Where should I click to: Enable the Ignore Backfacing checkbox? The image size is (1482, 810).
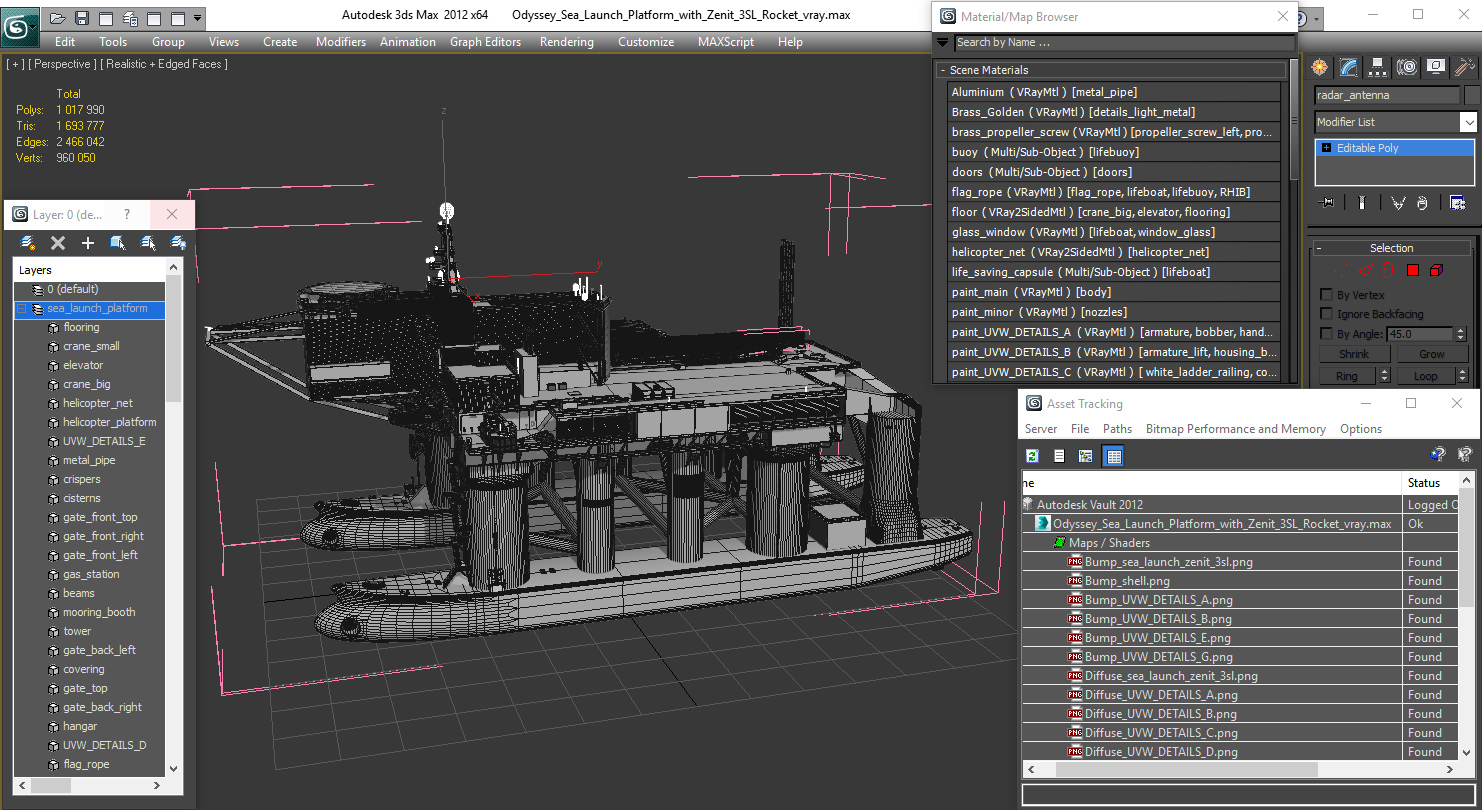(x=1327, y=314)
